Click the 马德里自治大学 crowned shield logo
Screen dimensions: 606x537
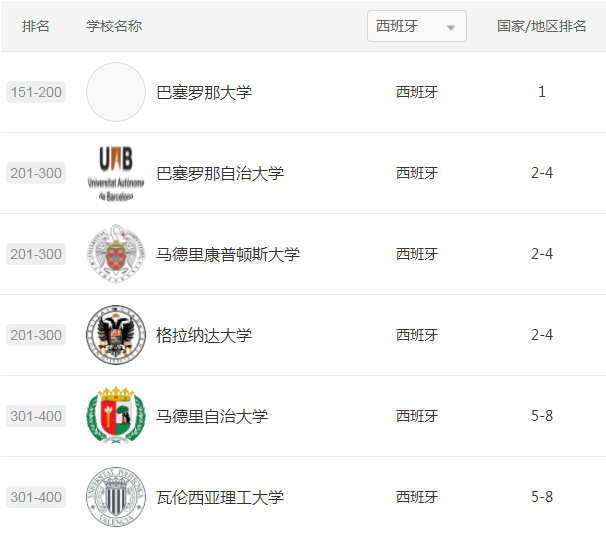[116, 416]
